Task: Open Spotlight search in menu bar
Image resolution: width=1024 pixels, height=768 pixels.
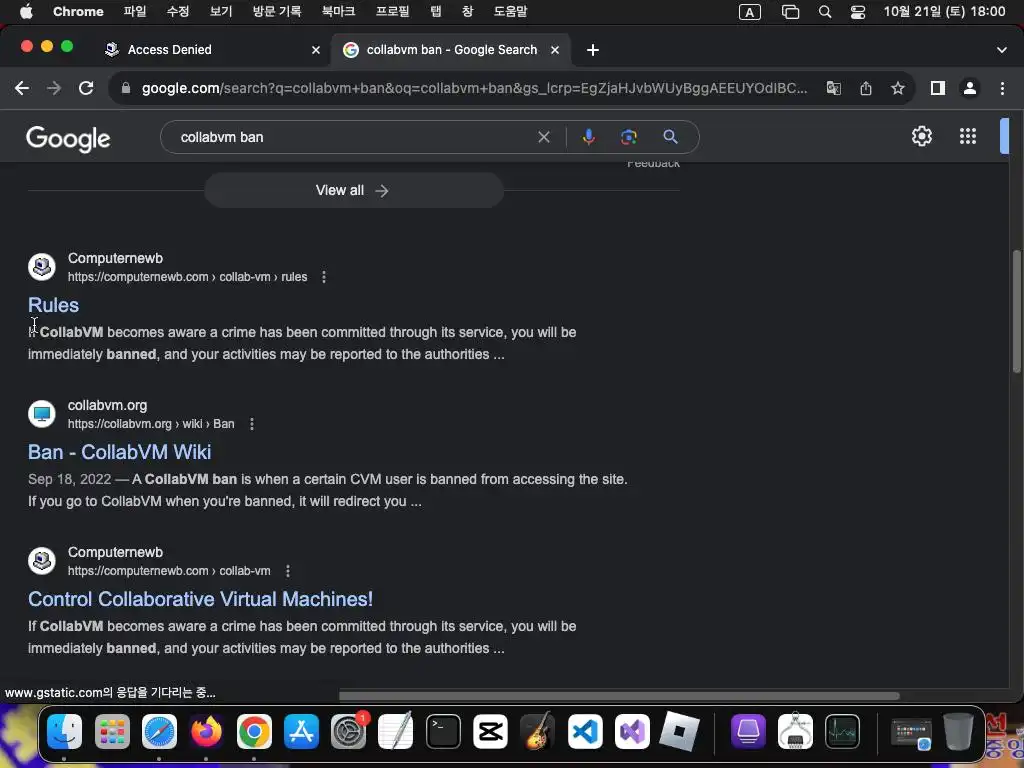Action: coord(825,11)
